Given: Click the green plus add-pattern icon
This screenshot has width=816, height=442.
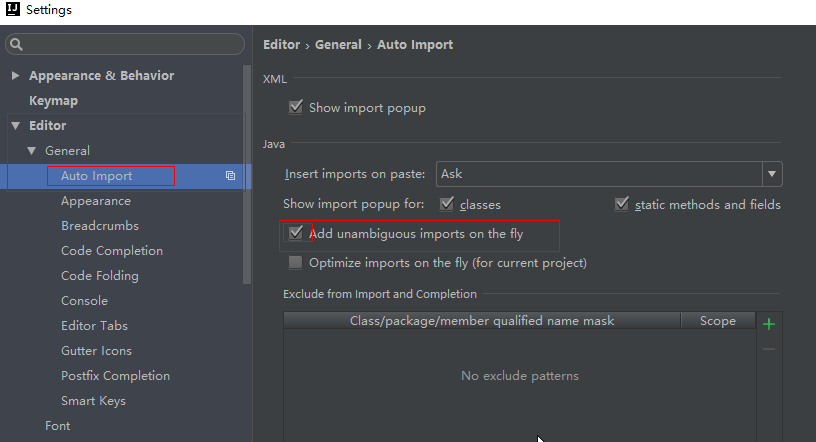Looking at the screenshot, I should pos(769,324).
